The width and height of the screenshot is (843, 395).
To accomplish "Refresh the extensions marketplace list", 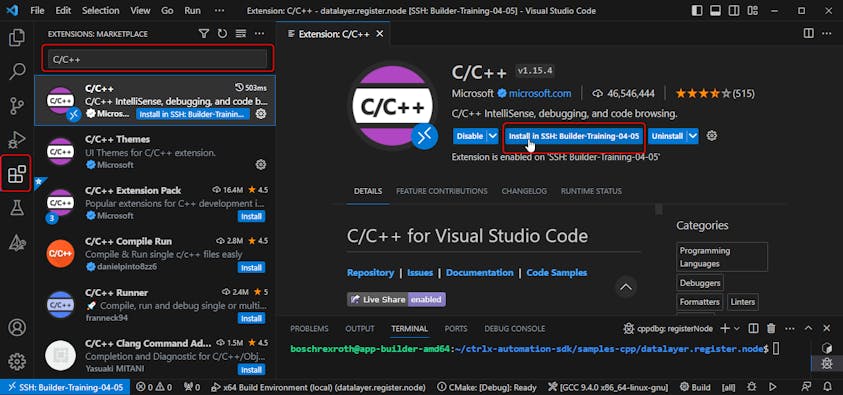I will coord(223,34).
